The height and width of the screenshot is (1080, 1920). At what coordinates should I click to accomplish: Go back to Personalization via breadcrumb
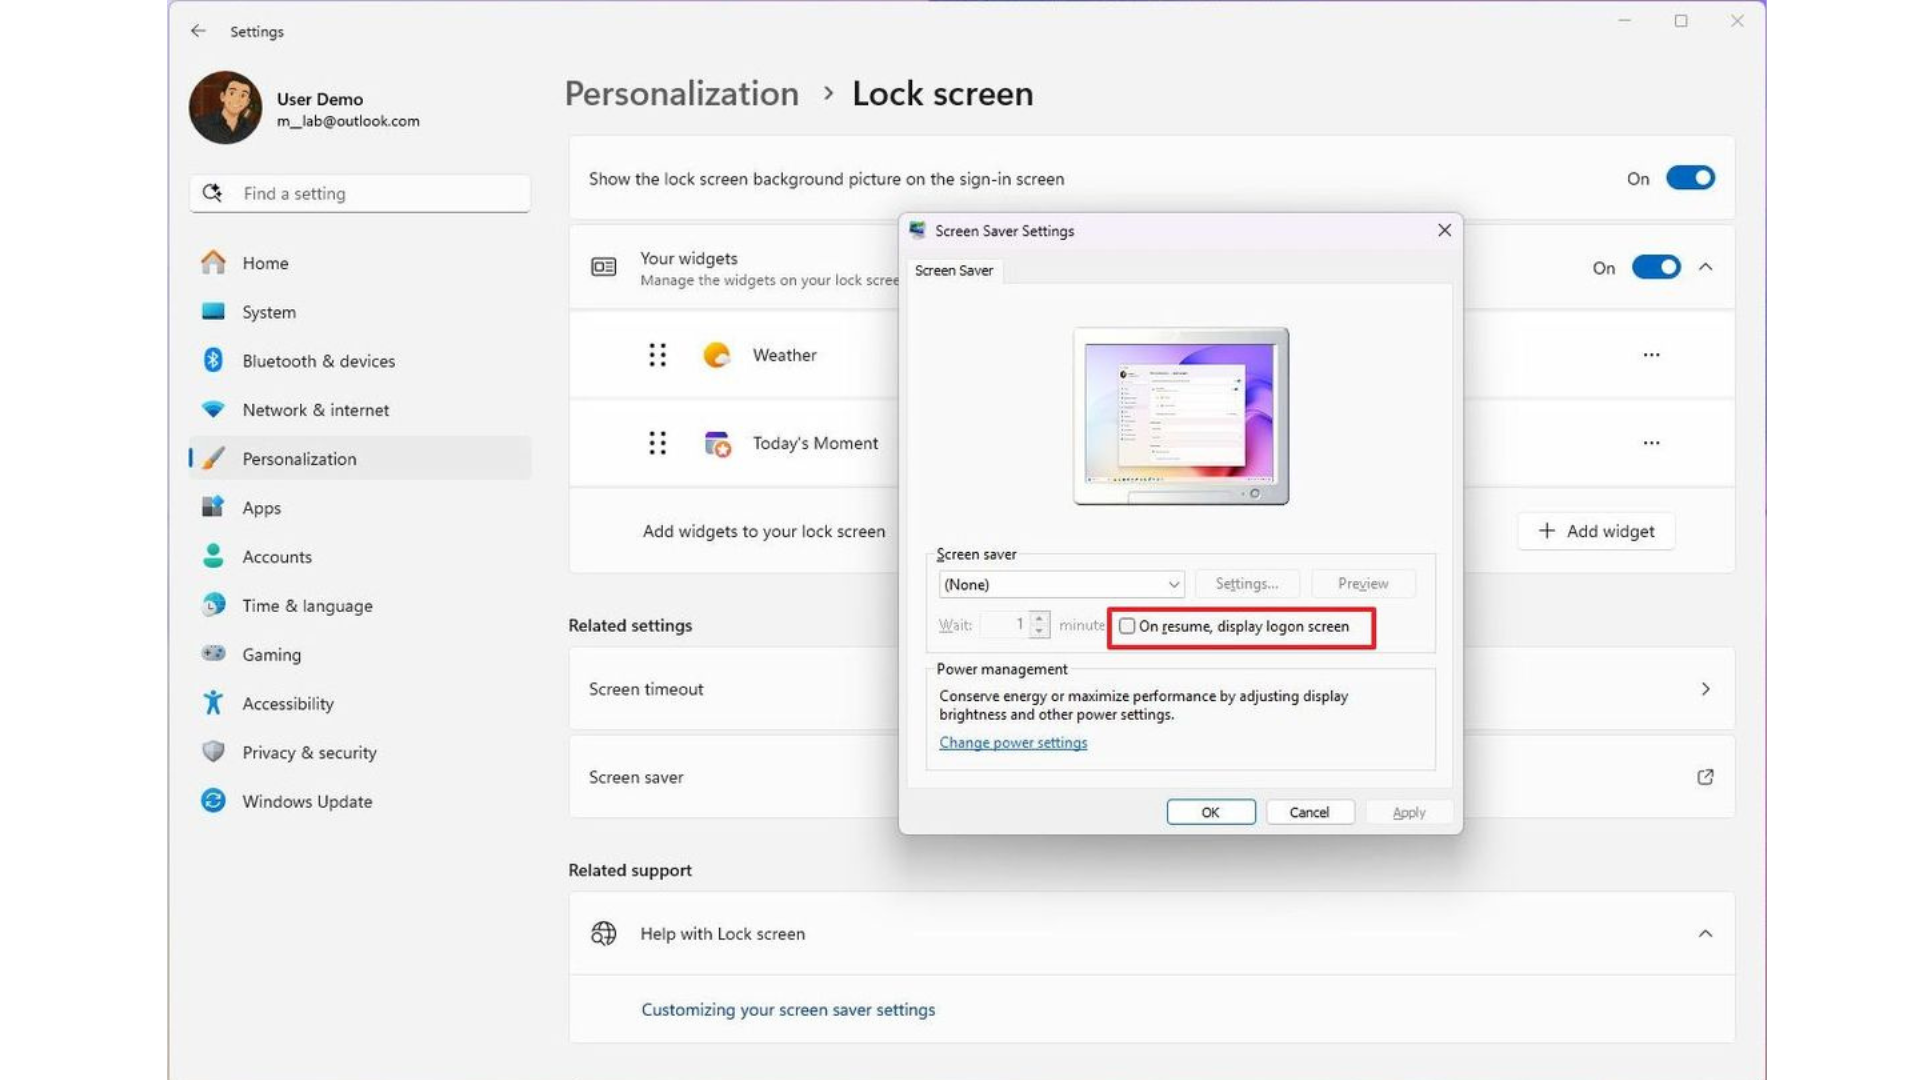pos(681,93)
